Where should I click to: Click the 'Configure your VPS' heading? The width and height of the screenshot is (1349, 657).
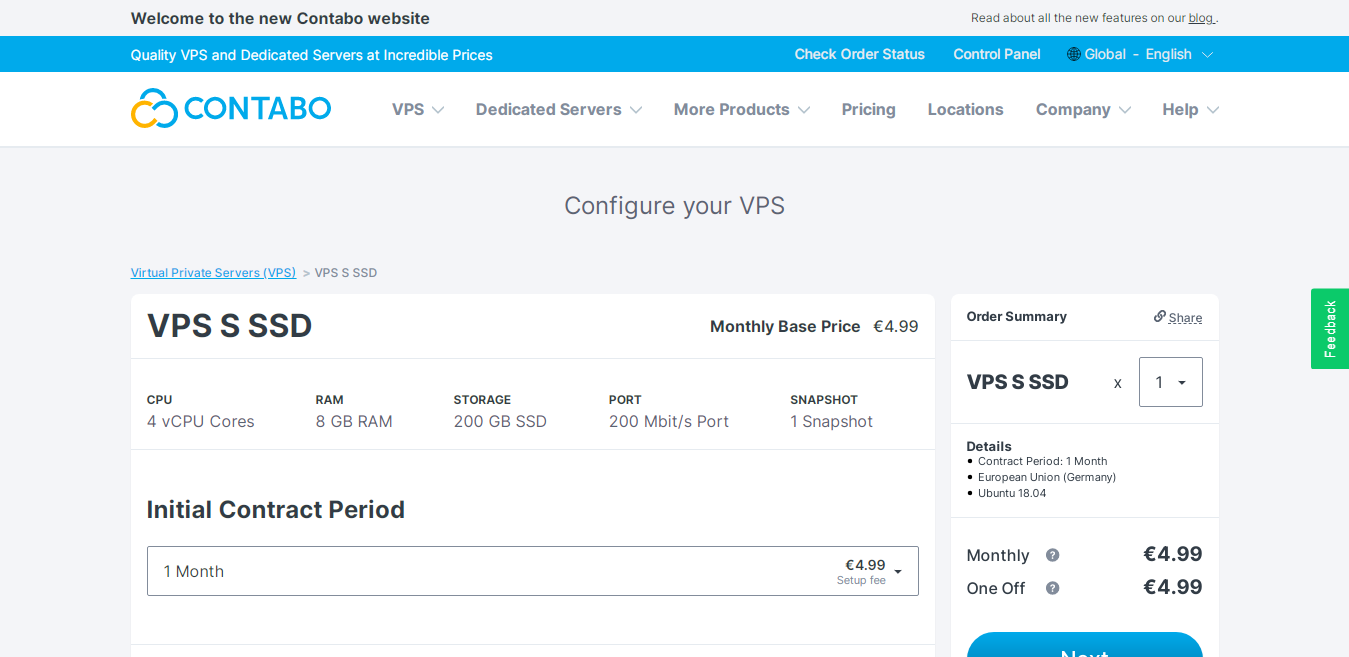(x=674, y=206)
